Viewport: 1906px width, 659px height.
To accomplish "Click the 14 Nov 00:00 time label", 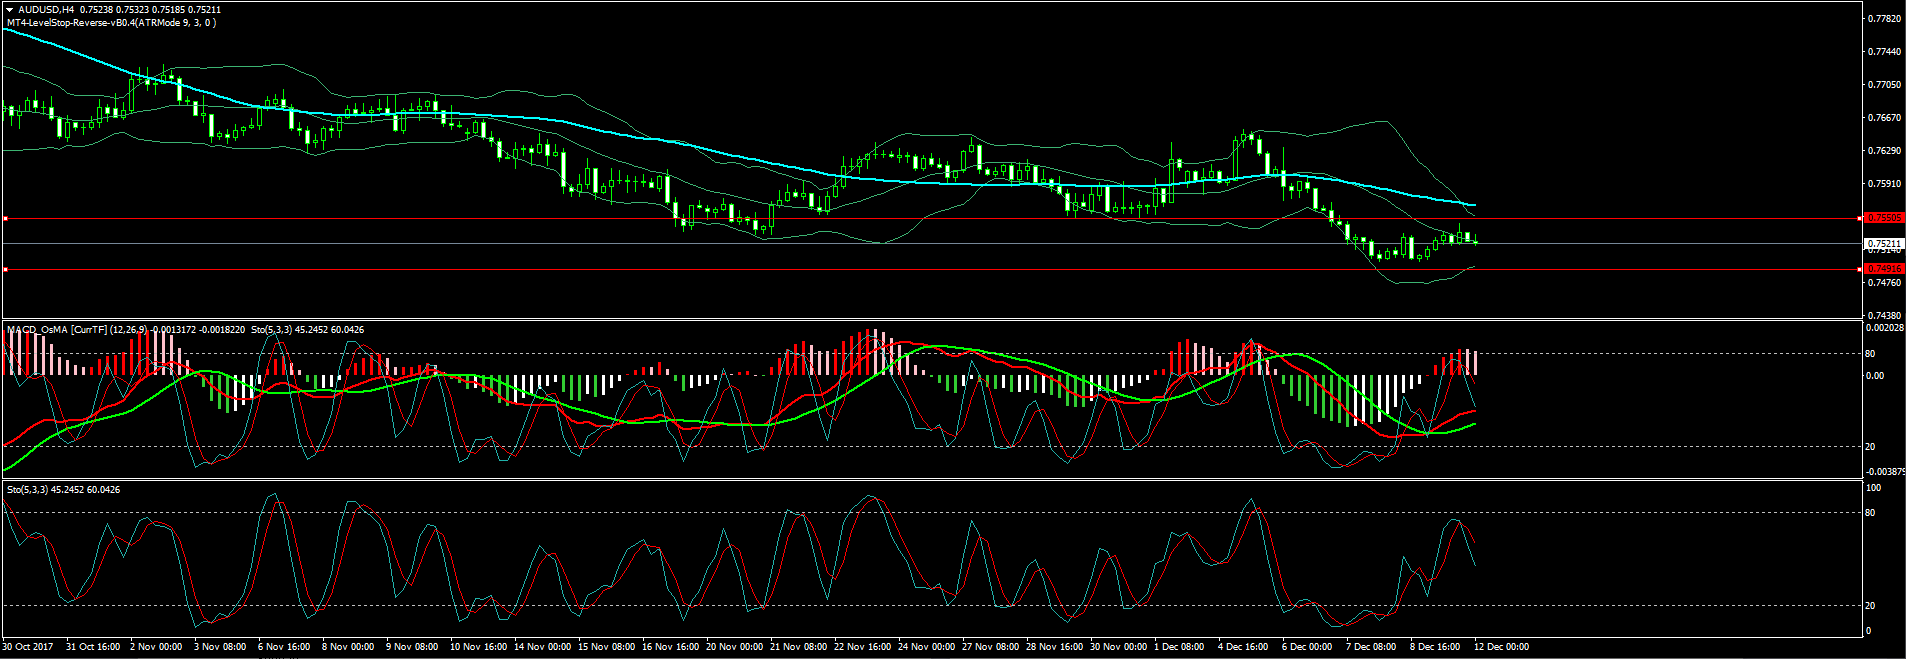I will pos(543,647).
